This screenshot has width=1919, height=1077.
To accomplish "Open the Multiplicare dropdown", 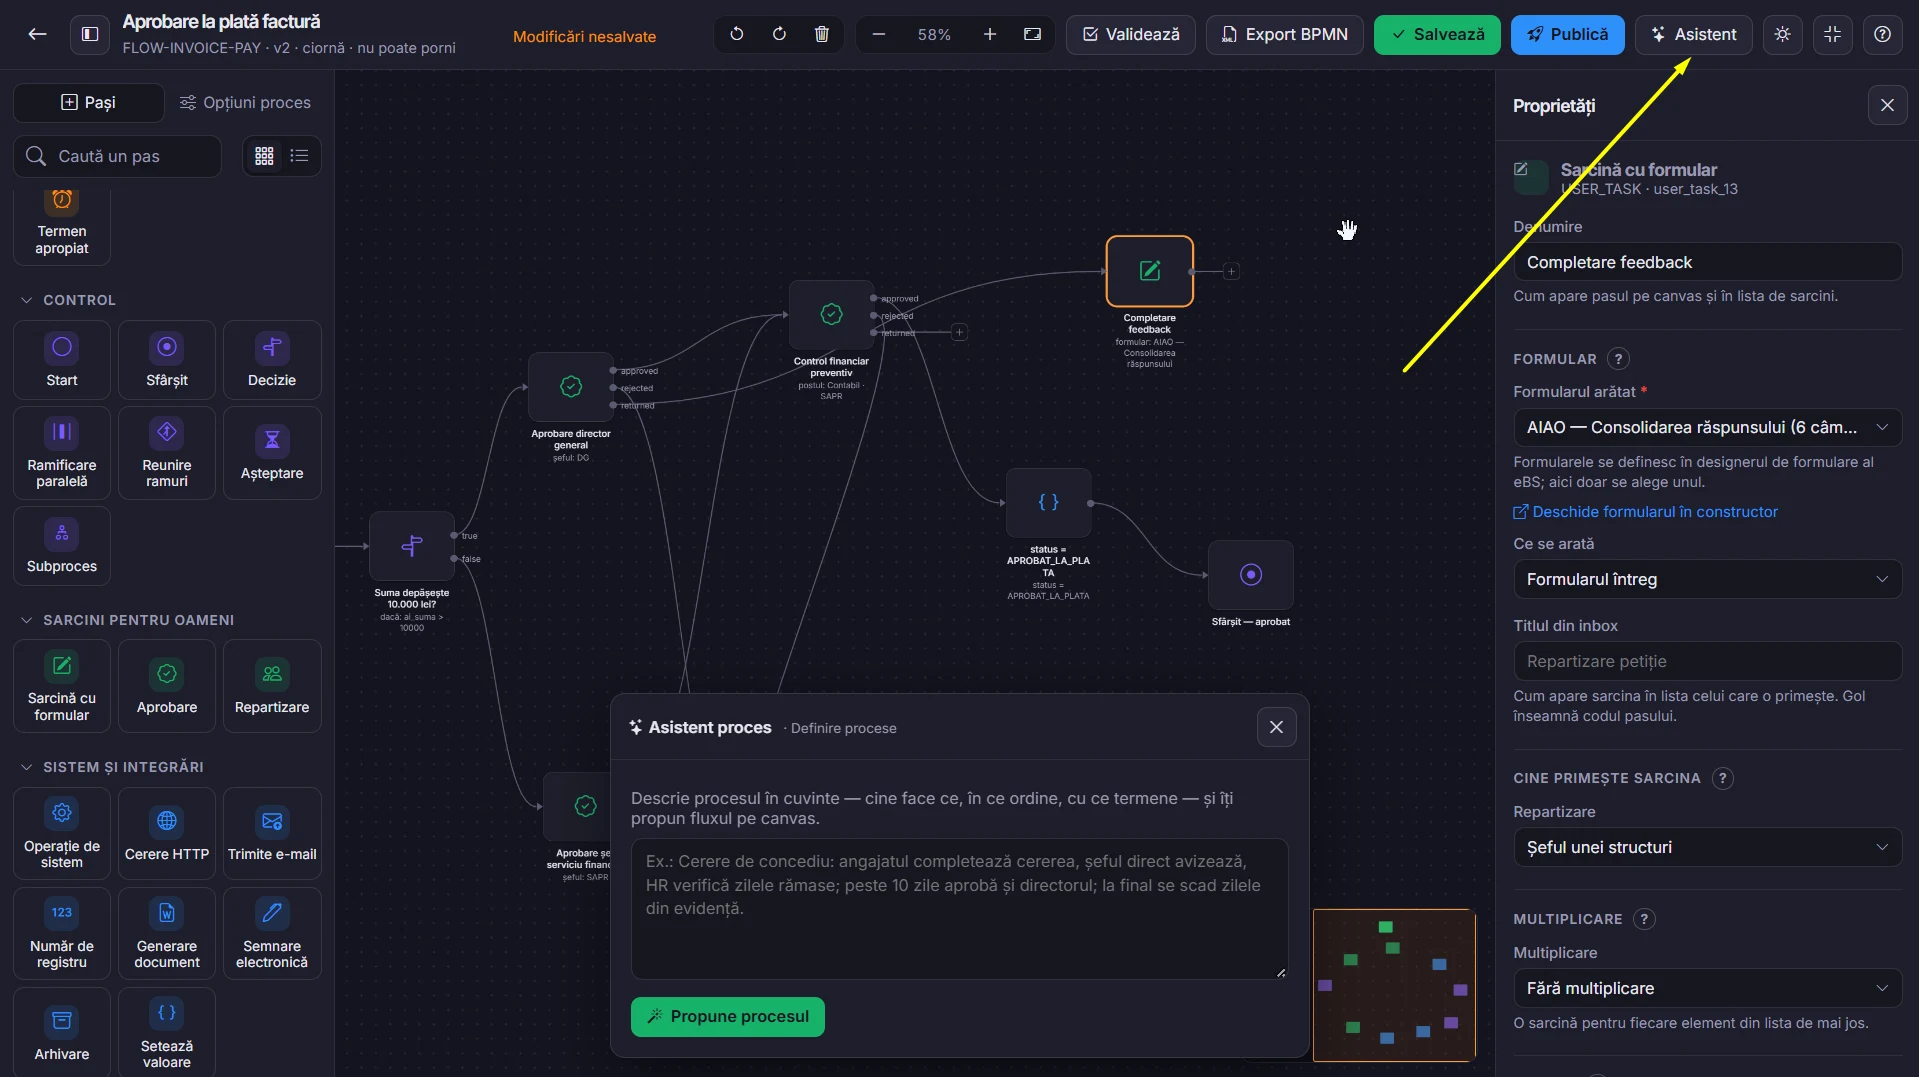I will [x=1707, y=988].
